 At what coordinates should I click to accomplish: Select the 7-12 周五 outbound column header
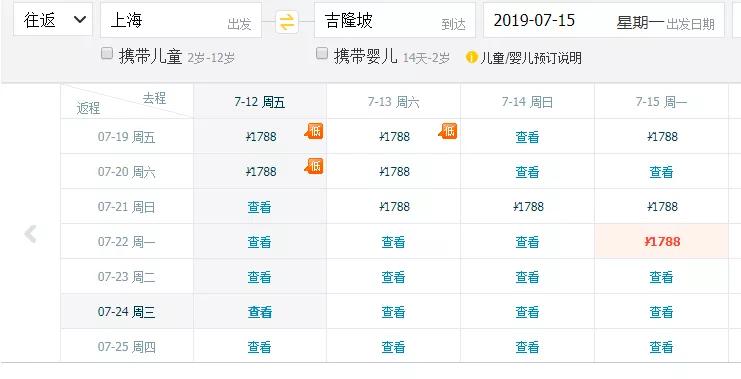click(259, 102)
